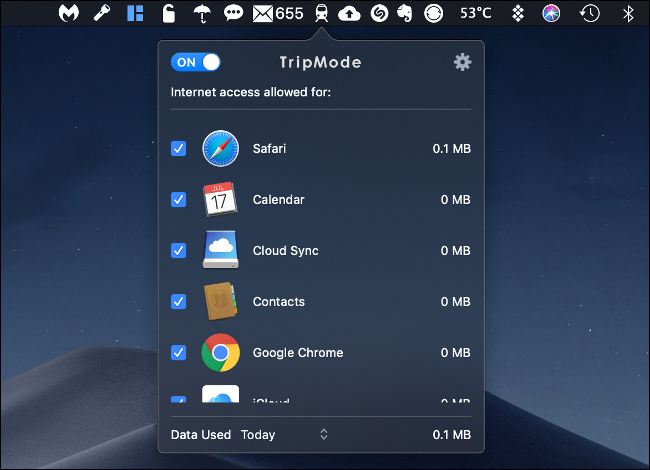Viewport: 650px width, 470px height.
Task: Uncheck Calendar internet access checkbox
Action: pos(178,200)
